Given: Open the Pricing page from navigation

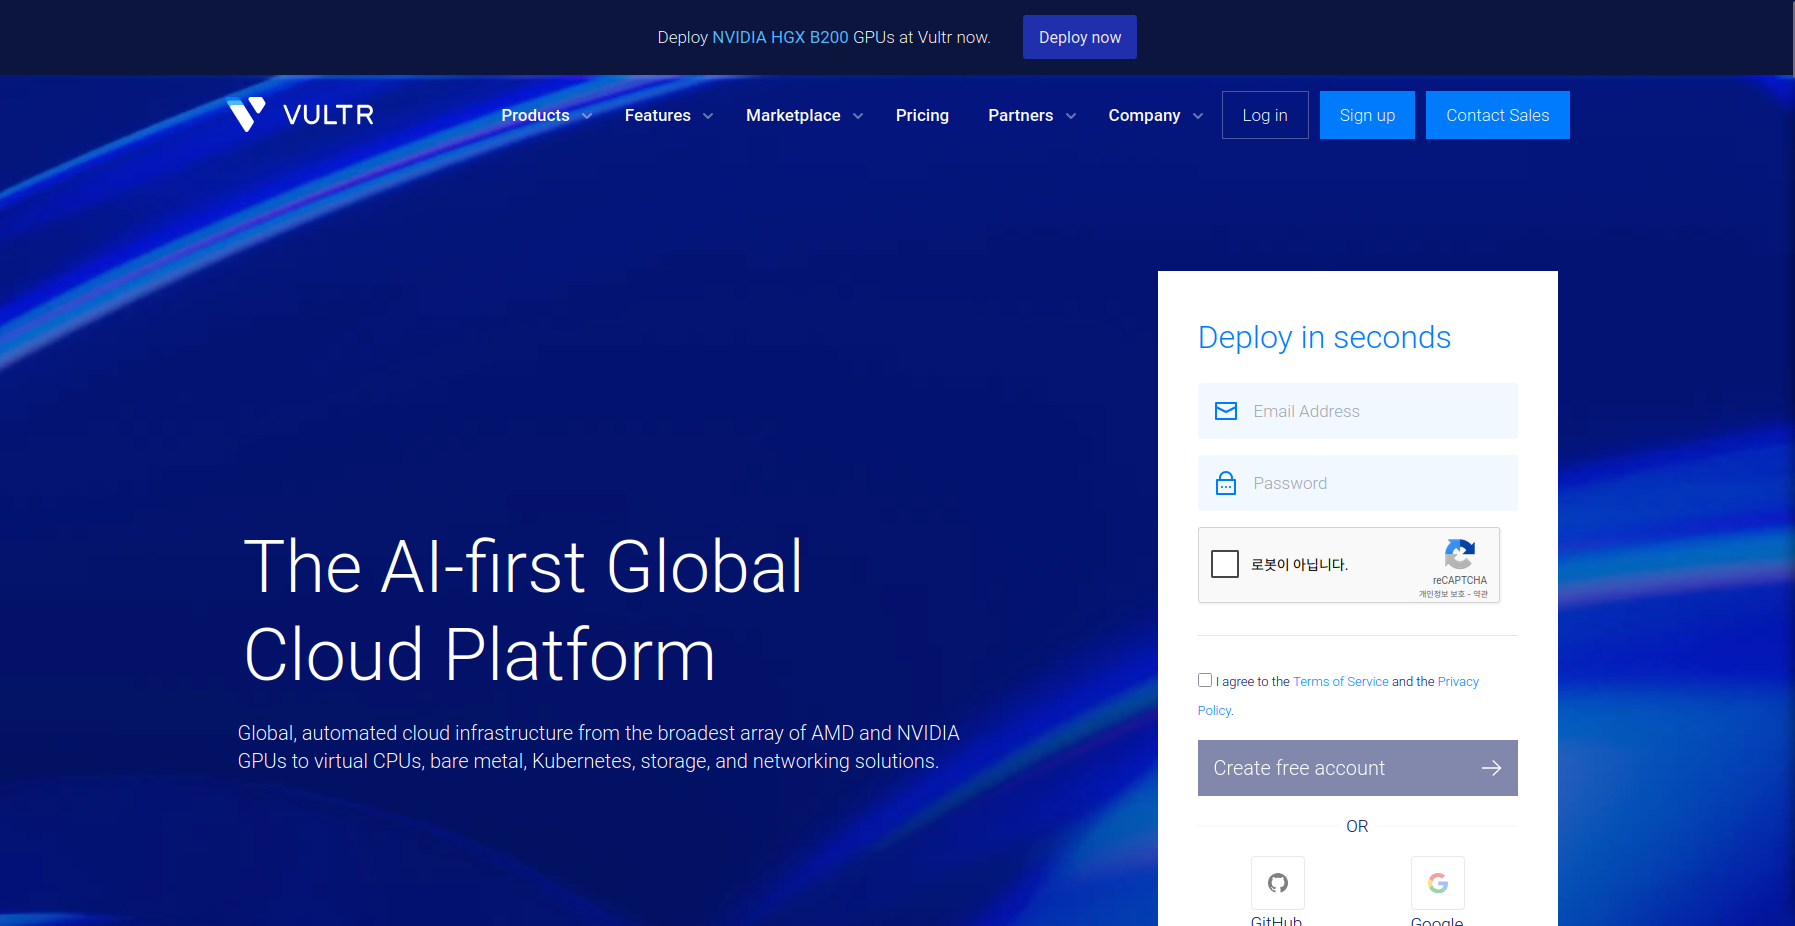Looking at the screenshot, I should click(922, 115).
